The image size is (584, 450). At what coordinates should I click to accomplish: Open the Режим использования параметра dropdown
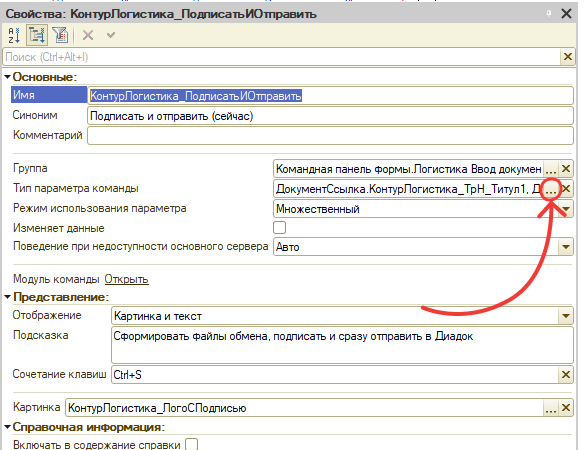tap(566, 209)
